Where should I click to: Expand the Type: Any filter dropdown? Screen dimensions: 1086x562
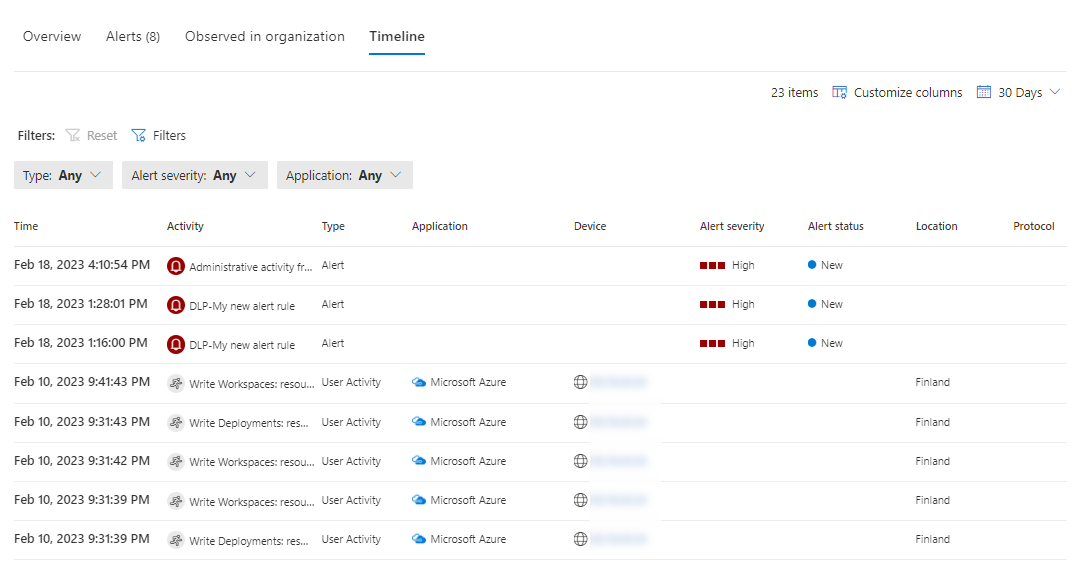(63, 175)
